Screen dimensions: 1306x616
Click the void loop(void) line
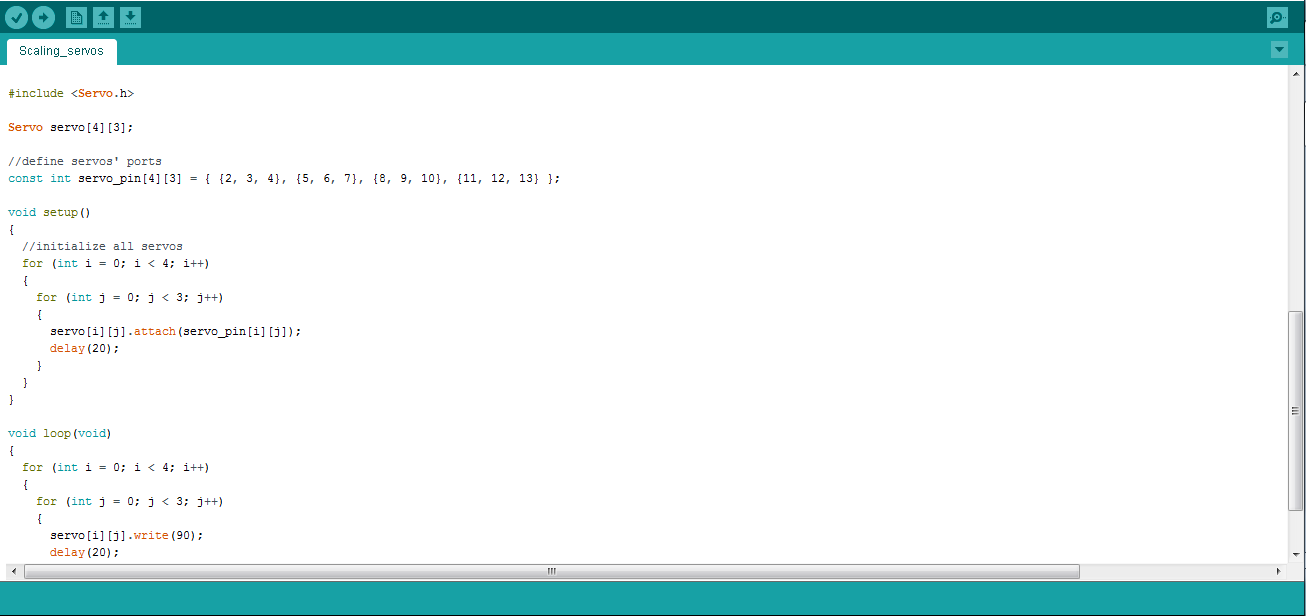click(60, 433)
